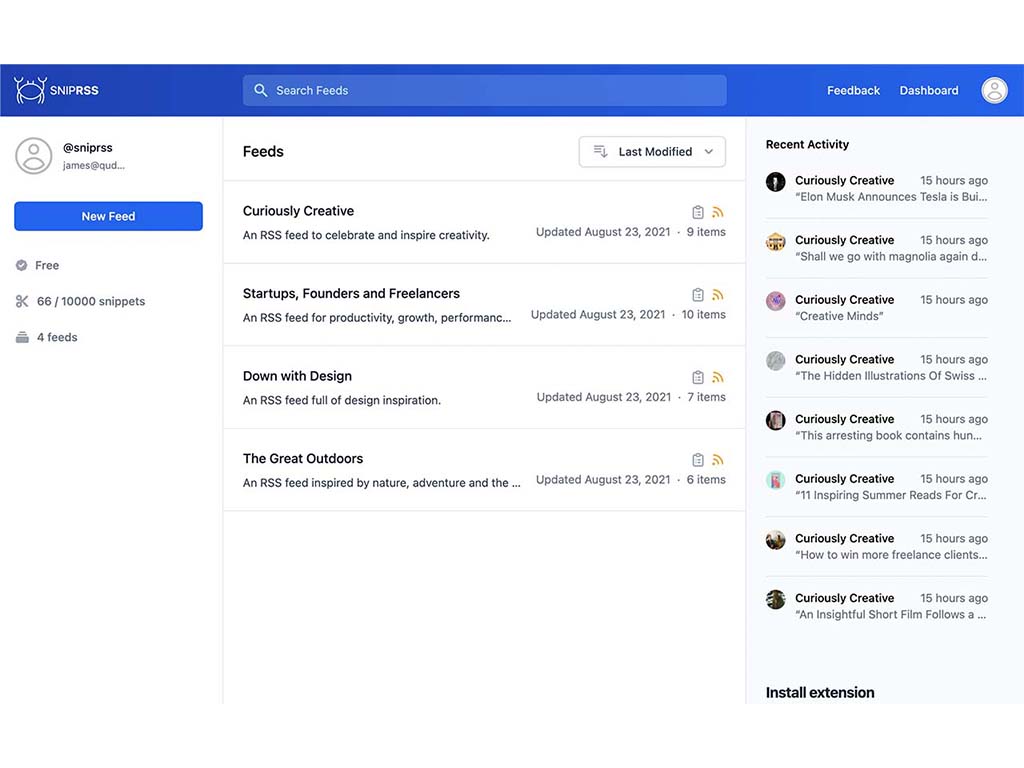Open the Creative Minds activity thumbnail
This screenshot has width=1024, height=768.
point(775,301)
